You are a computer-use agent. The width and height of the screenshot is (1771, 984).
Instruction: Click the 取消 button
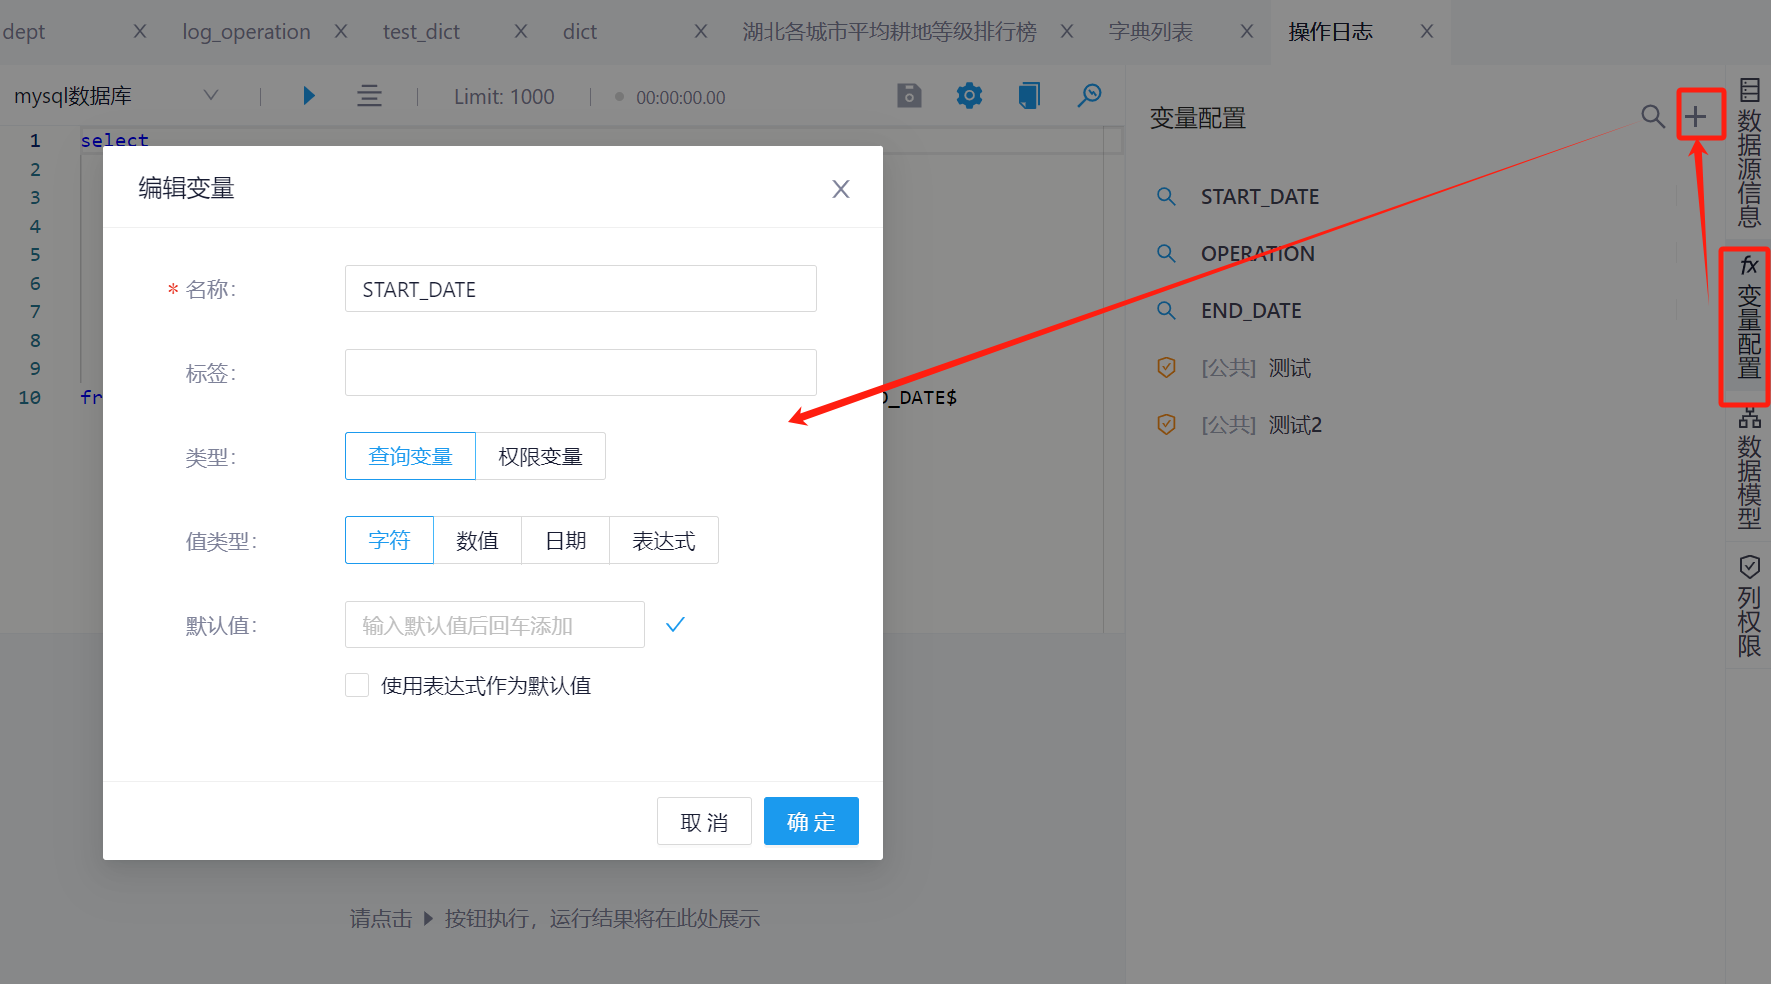704,821
